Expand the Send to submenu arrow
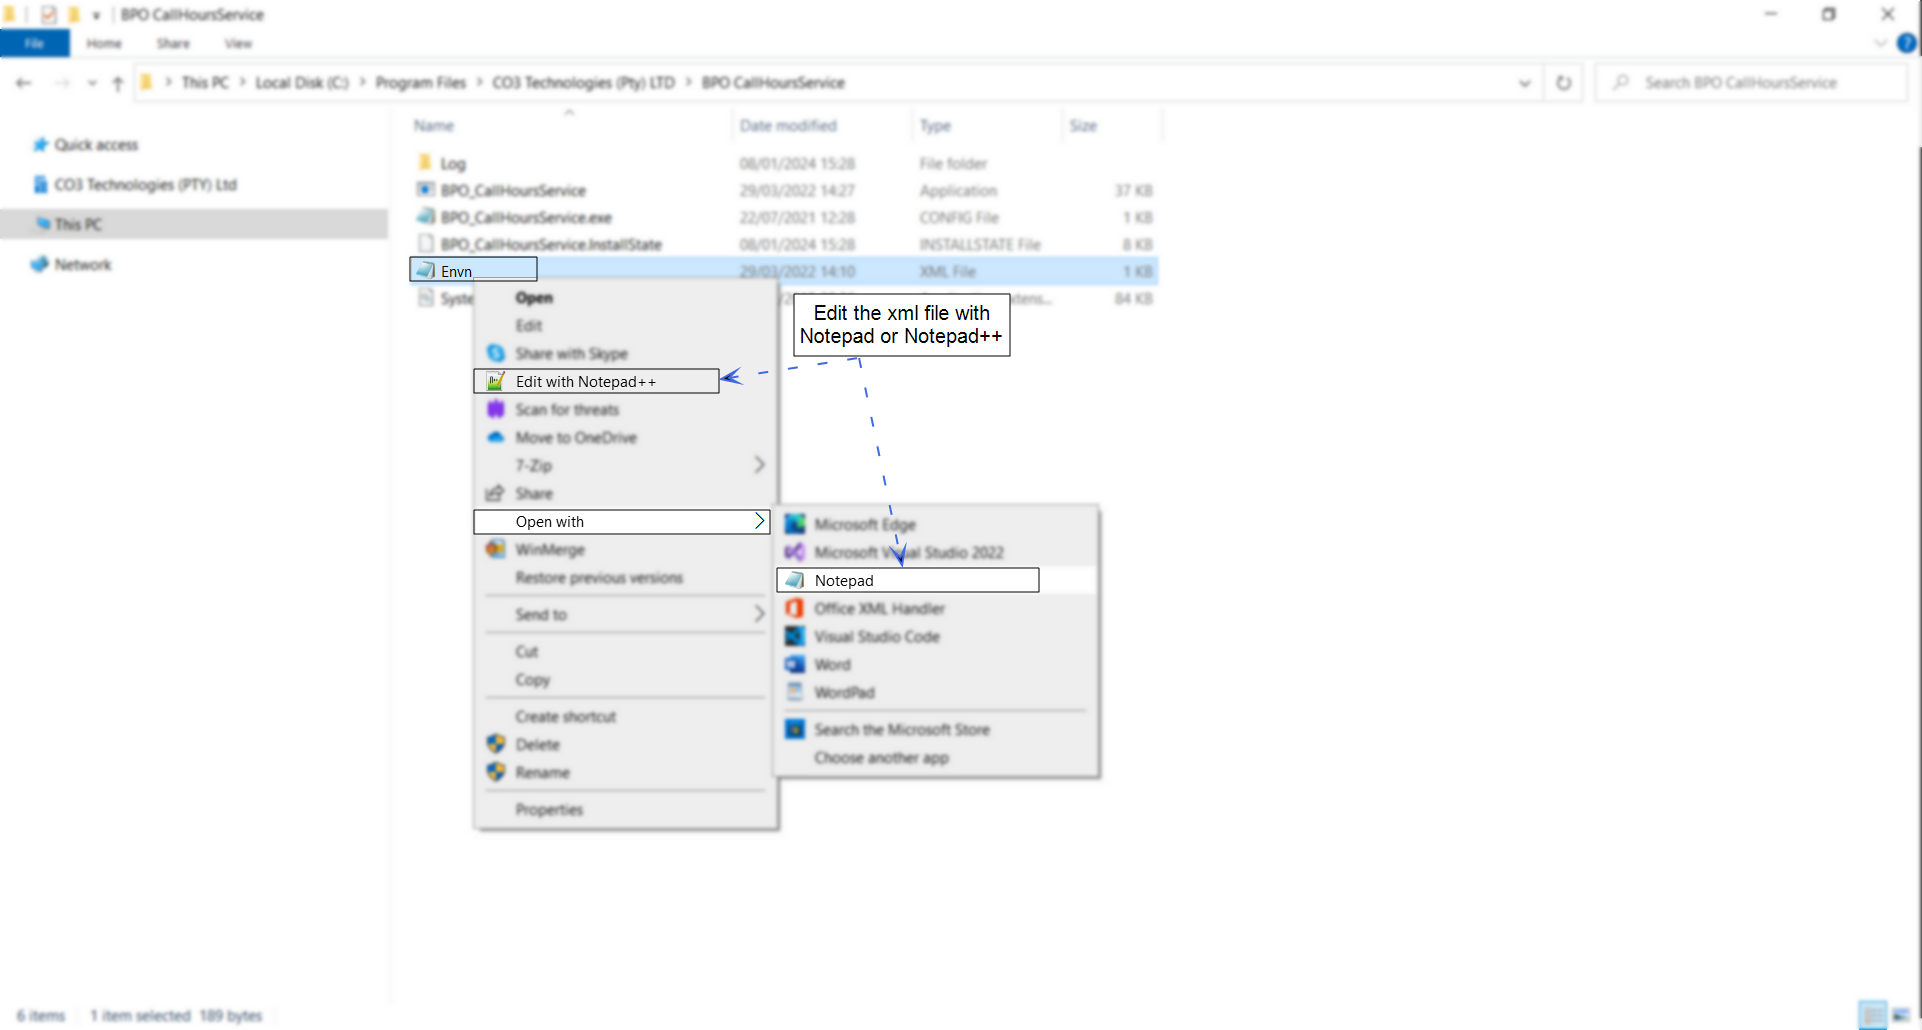Image resolution: width=1922 pixels, height=1030 pixels. tap(759, 614)
